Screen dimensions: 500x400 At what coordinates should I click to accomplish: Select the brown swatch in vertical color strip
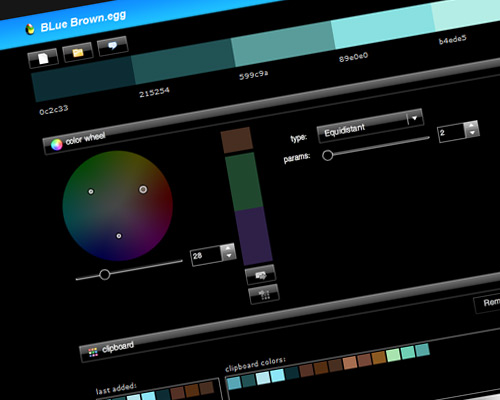(237, 140)
